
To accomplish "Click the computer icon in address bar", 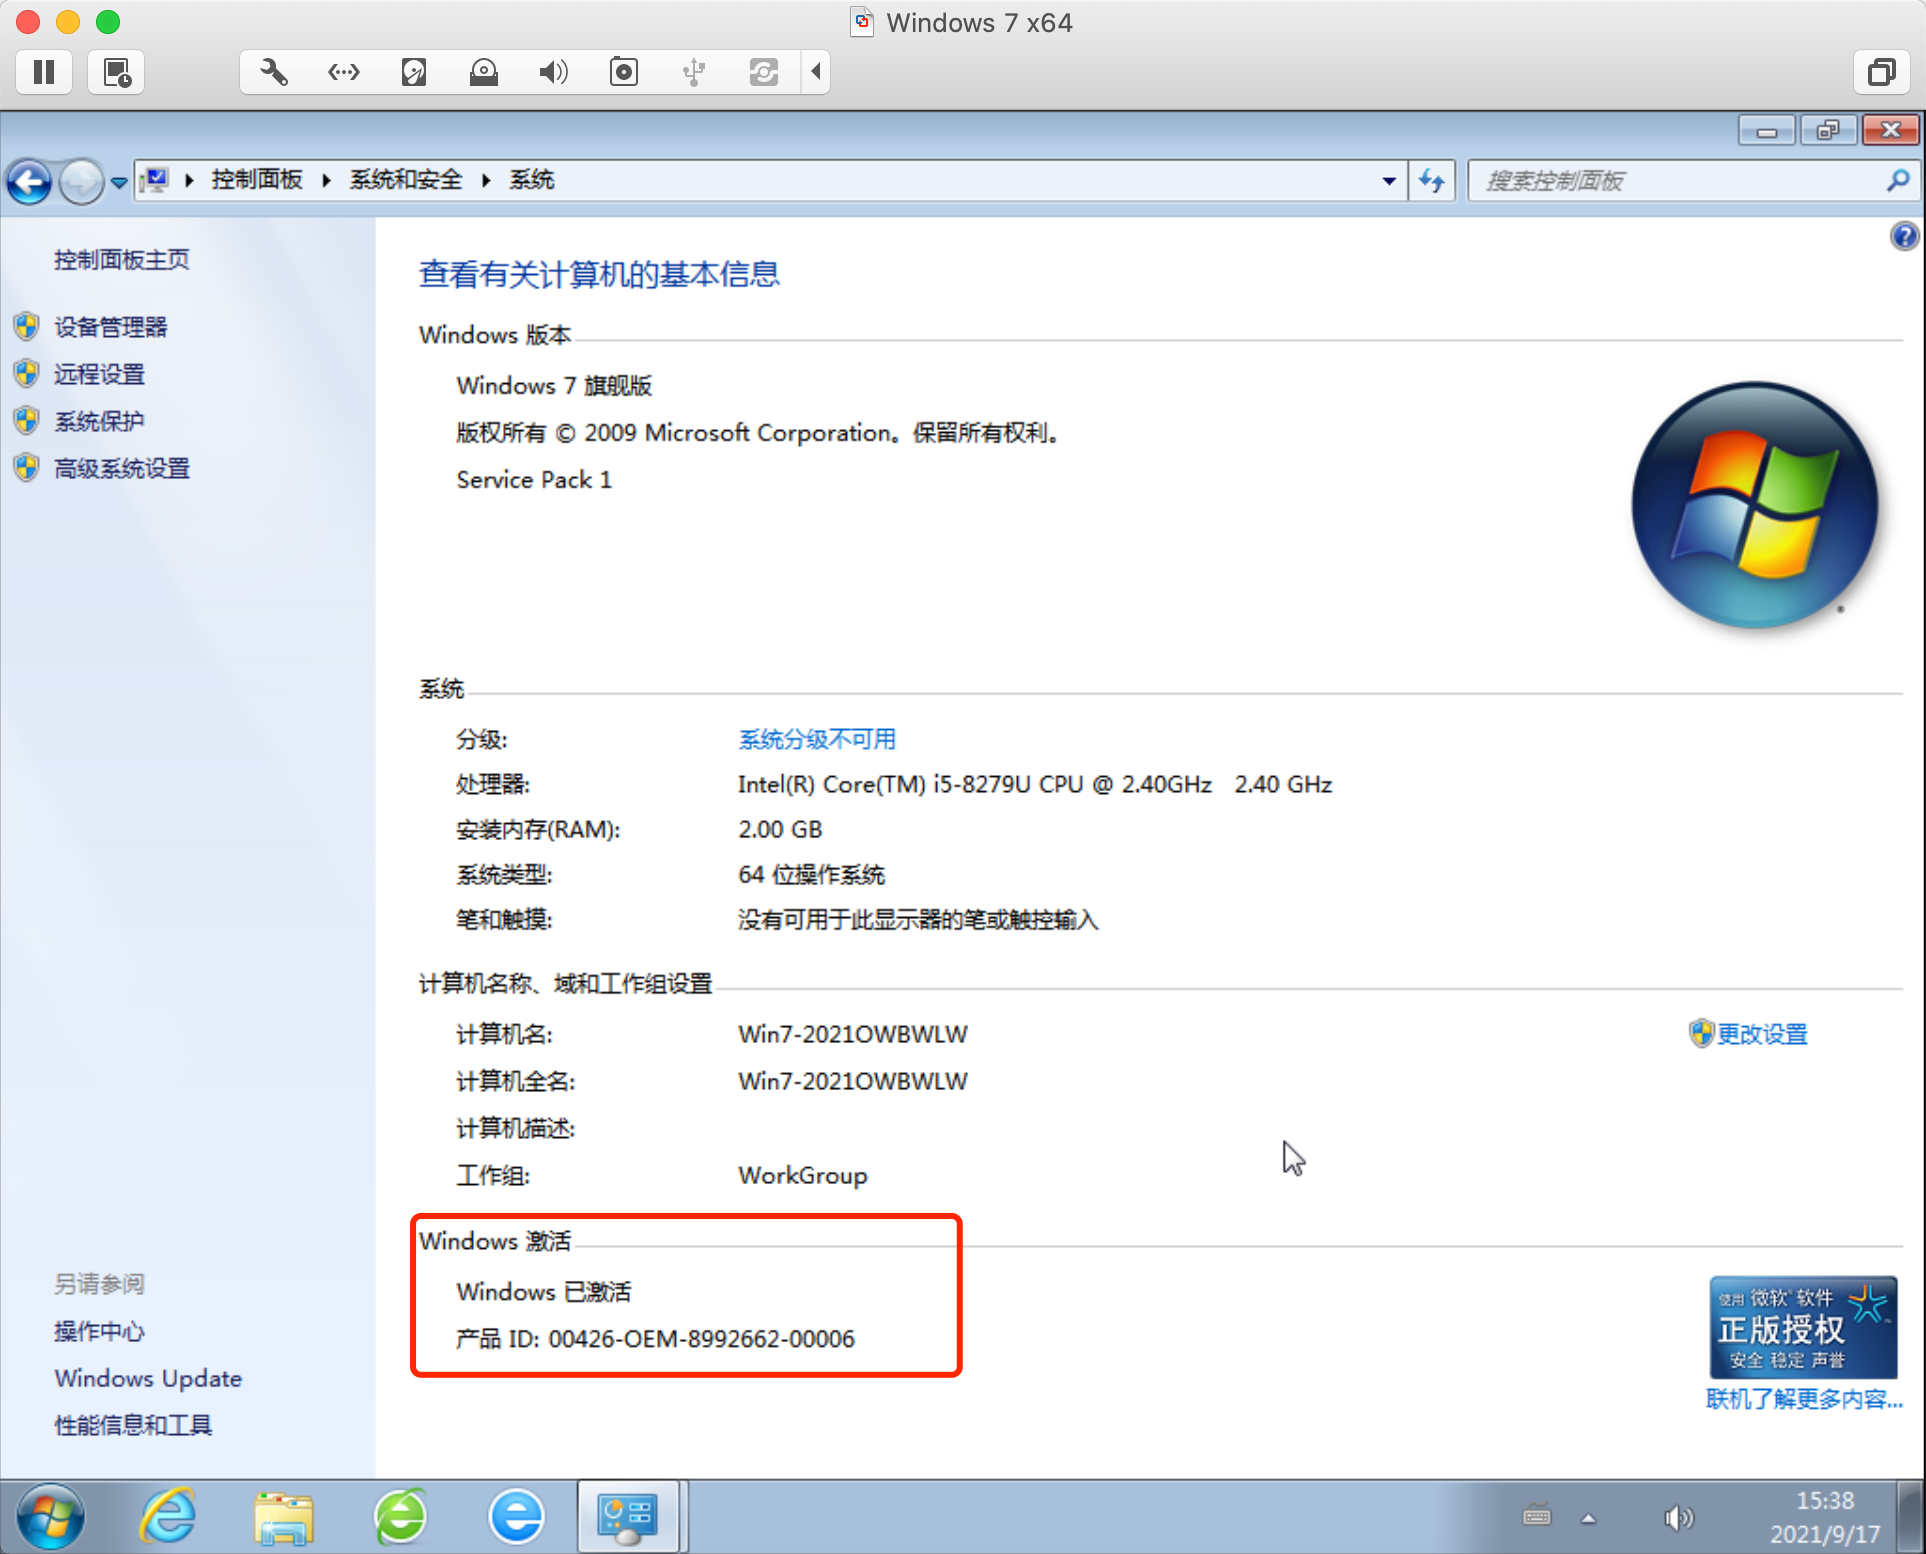I will (x=156, y=180).
